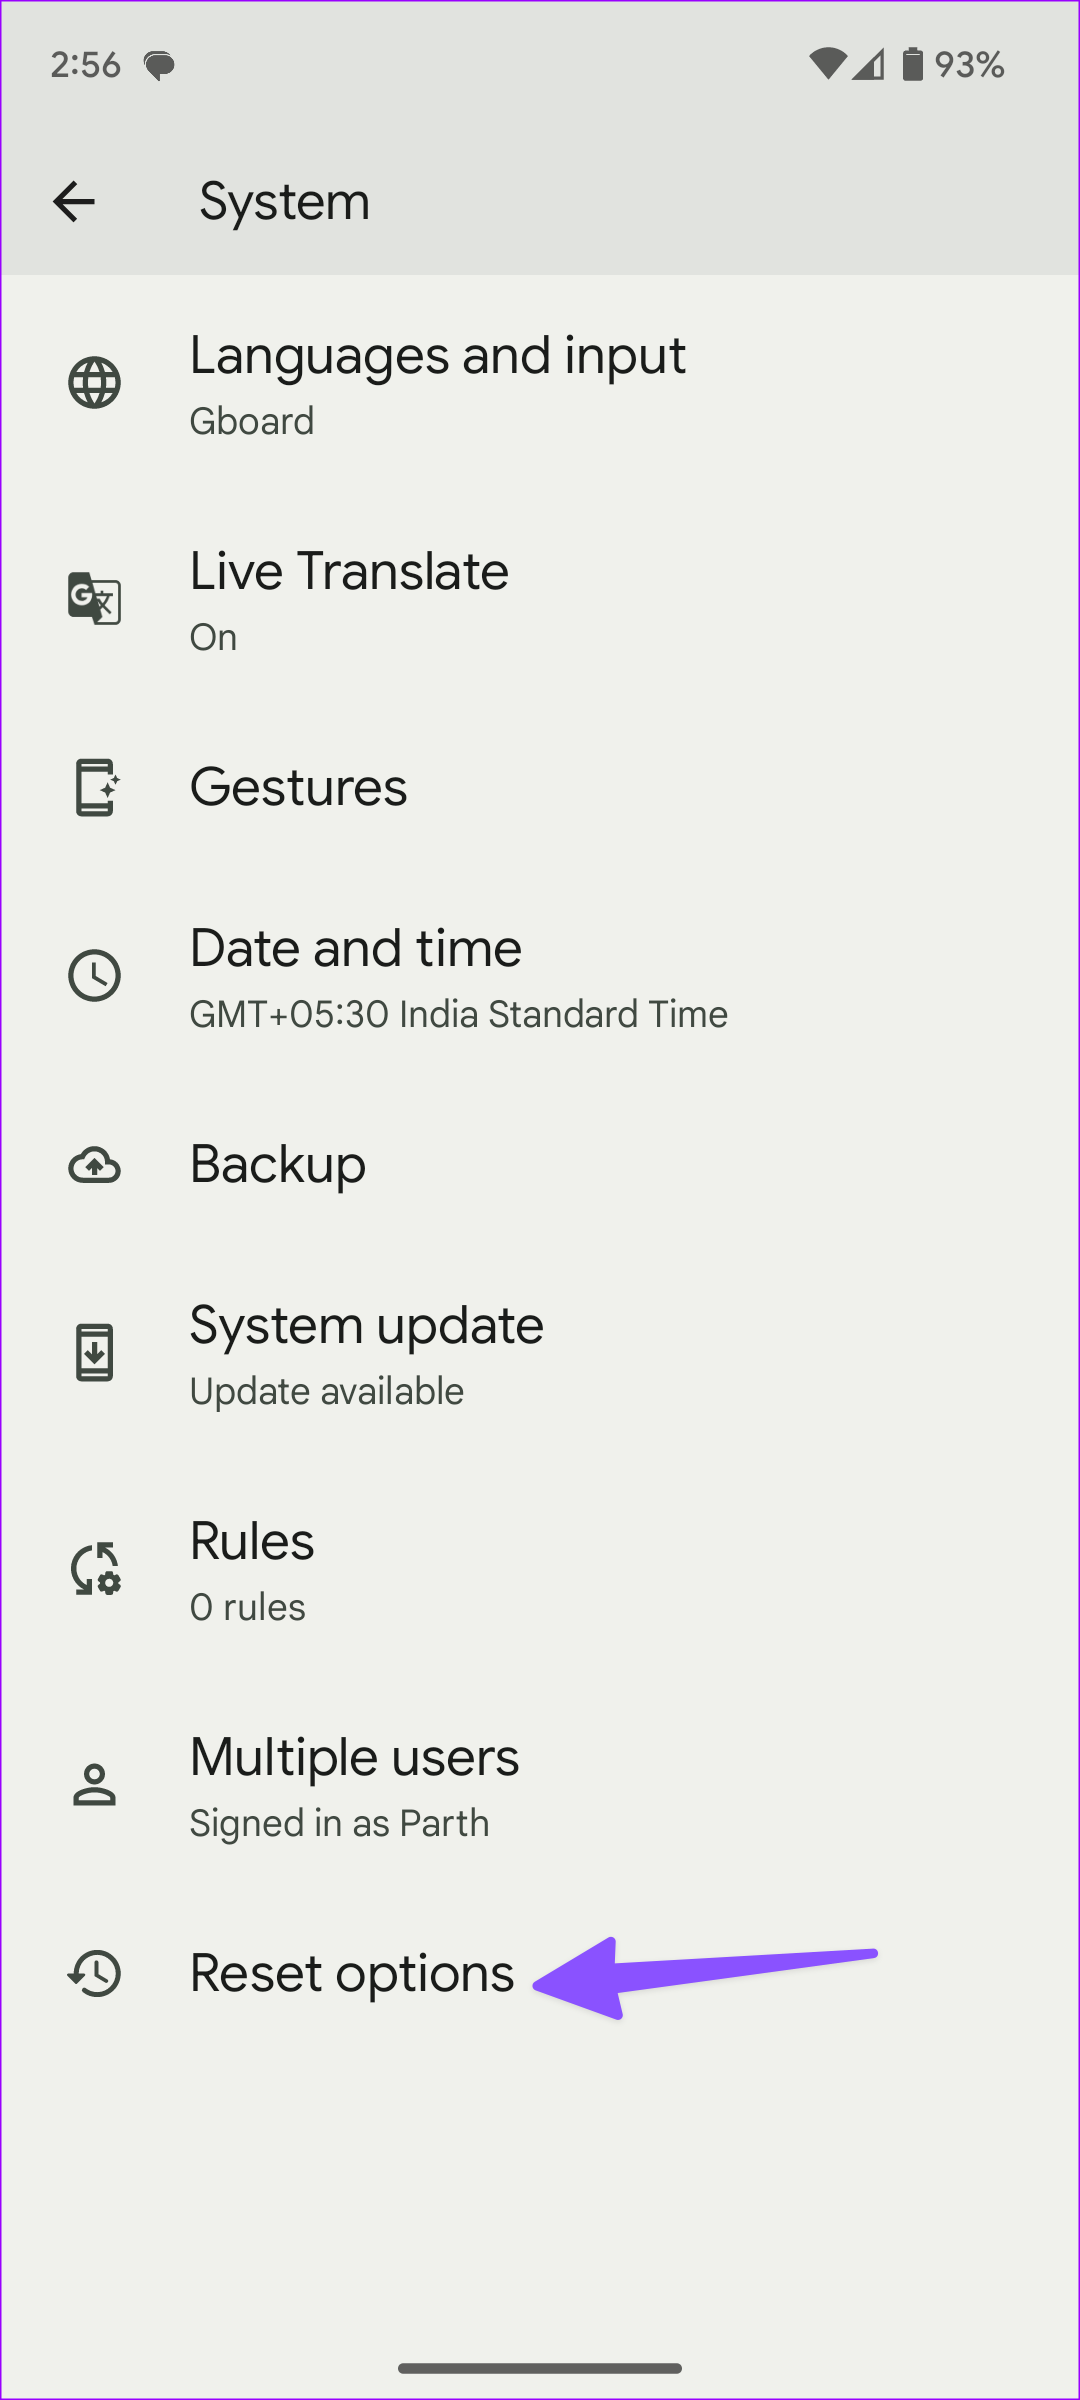Open Live Translate settings
This screenshot has height=2400, width=1080.
pyautogui.click(x=350, y=598)
